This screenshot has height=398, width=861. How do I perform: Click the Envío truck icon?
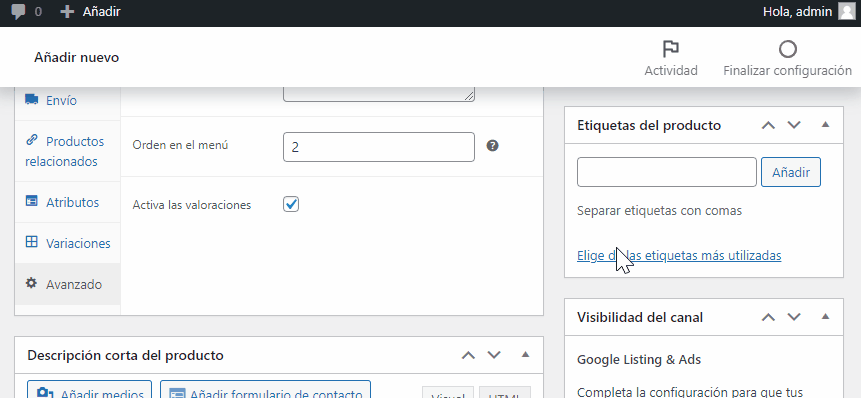[32, 99]
